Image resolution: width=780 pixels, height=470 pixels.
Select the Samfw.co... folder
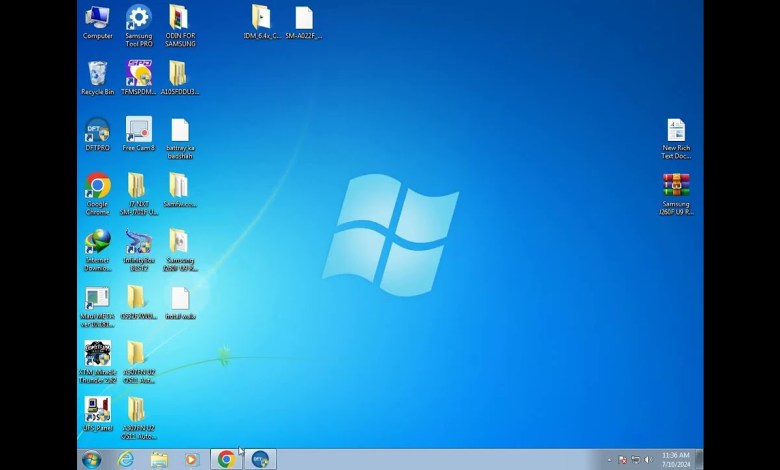pyautogui.click(x=180, y=190)
